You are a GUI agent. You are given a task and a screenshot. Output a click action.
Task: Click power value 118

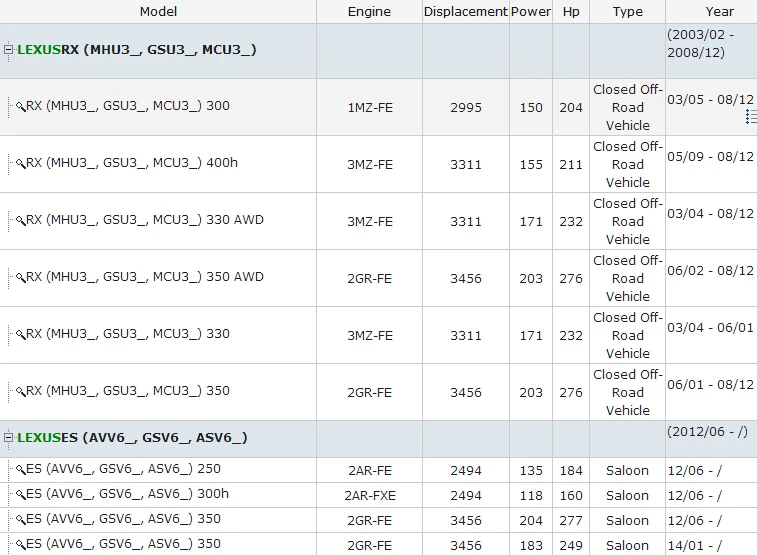[531, 496]
